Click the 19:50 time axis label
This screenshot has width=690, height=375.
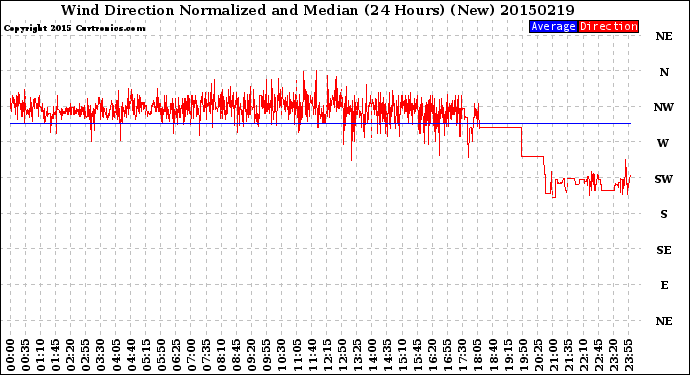pyautogui.click(x=523, y=355)
